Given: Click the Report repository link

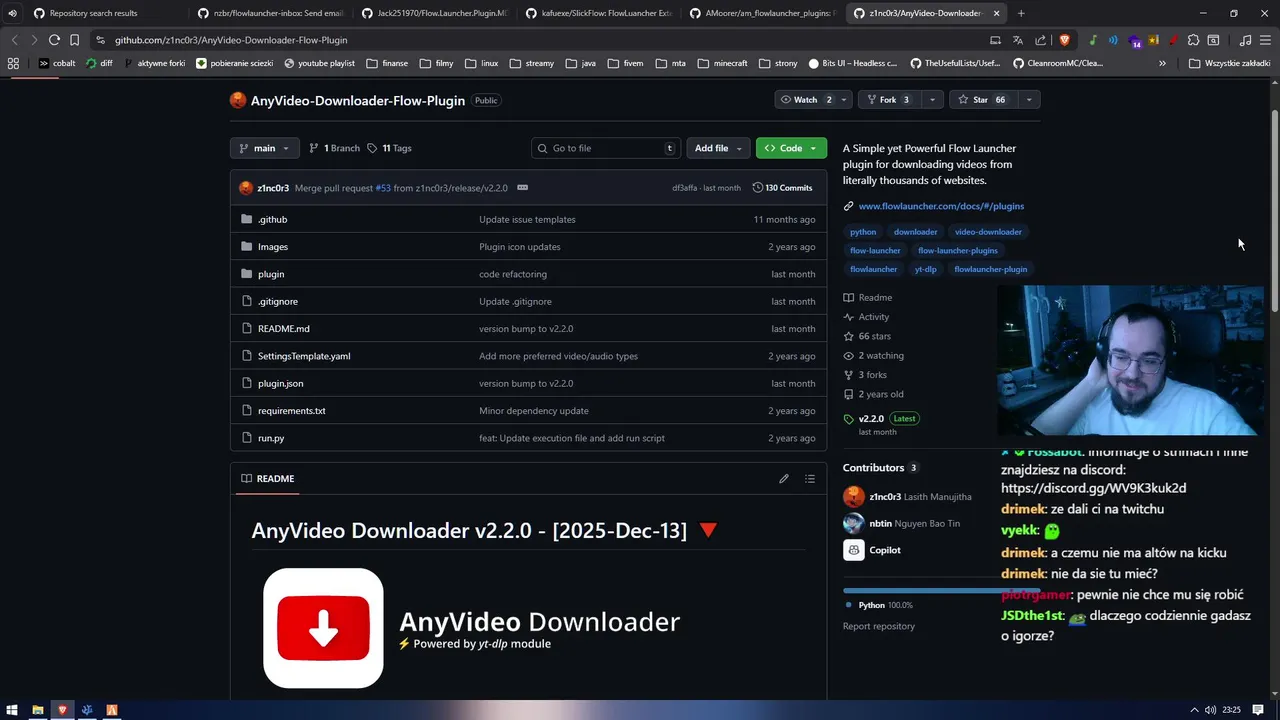Looking at the screenshot, I should pos(879,626).
